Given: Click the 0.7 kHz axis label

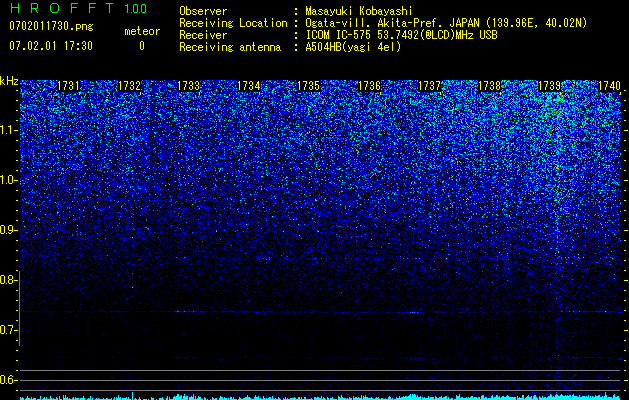Looking at the screenshot, I should [x=9, y=330].
